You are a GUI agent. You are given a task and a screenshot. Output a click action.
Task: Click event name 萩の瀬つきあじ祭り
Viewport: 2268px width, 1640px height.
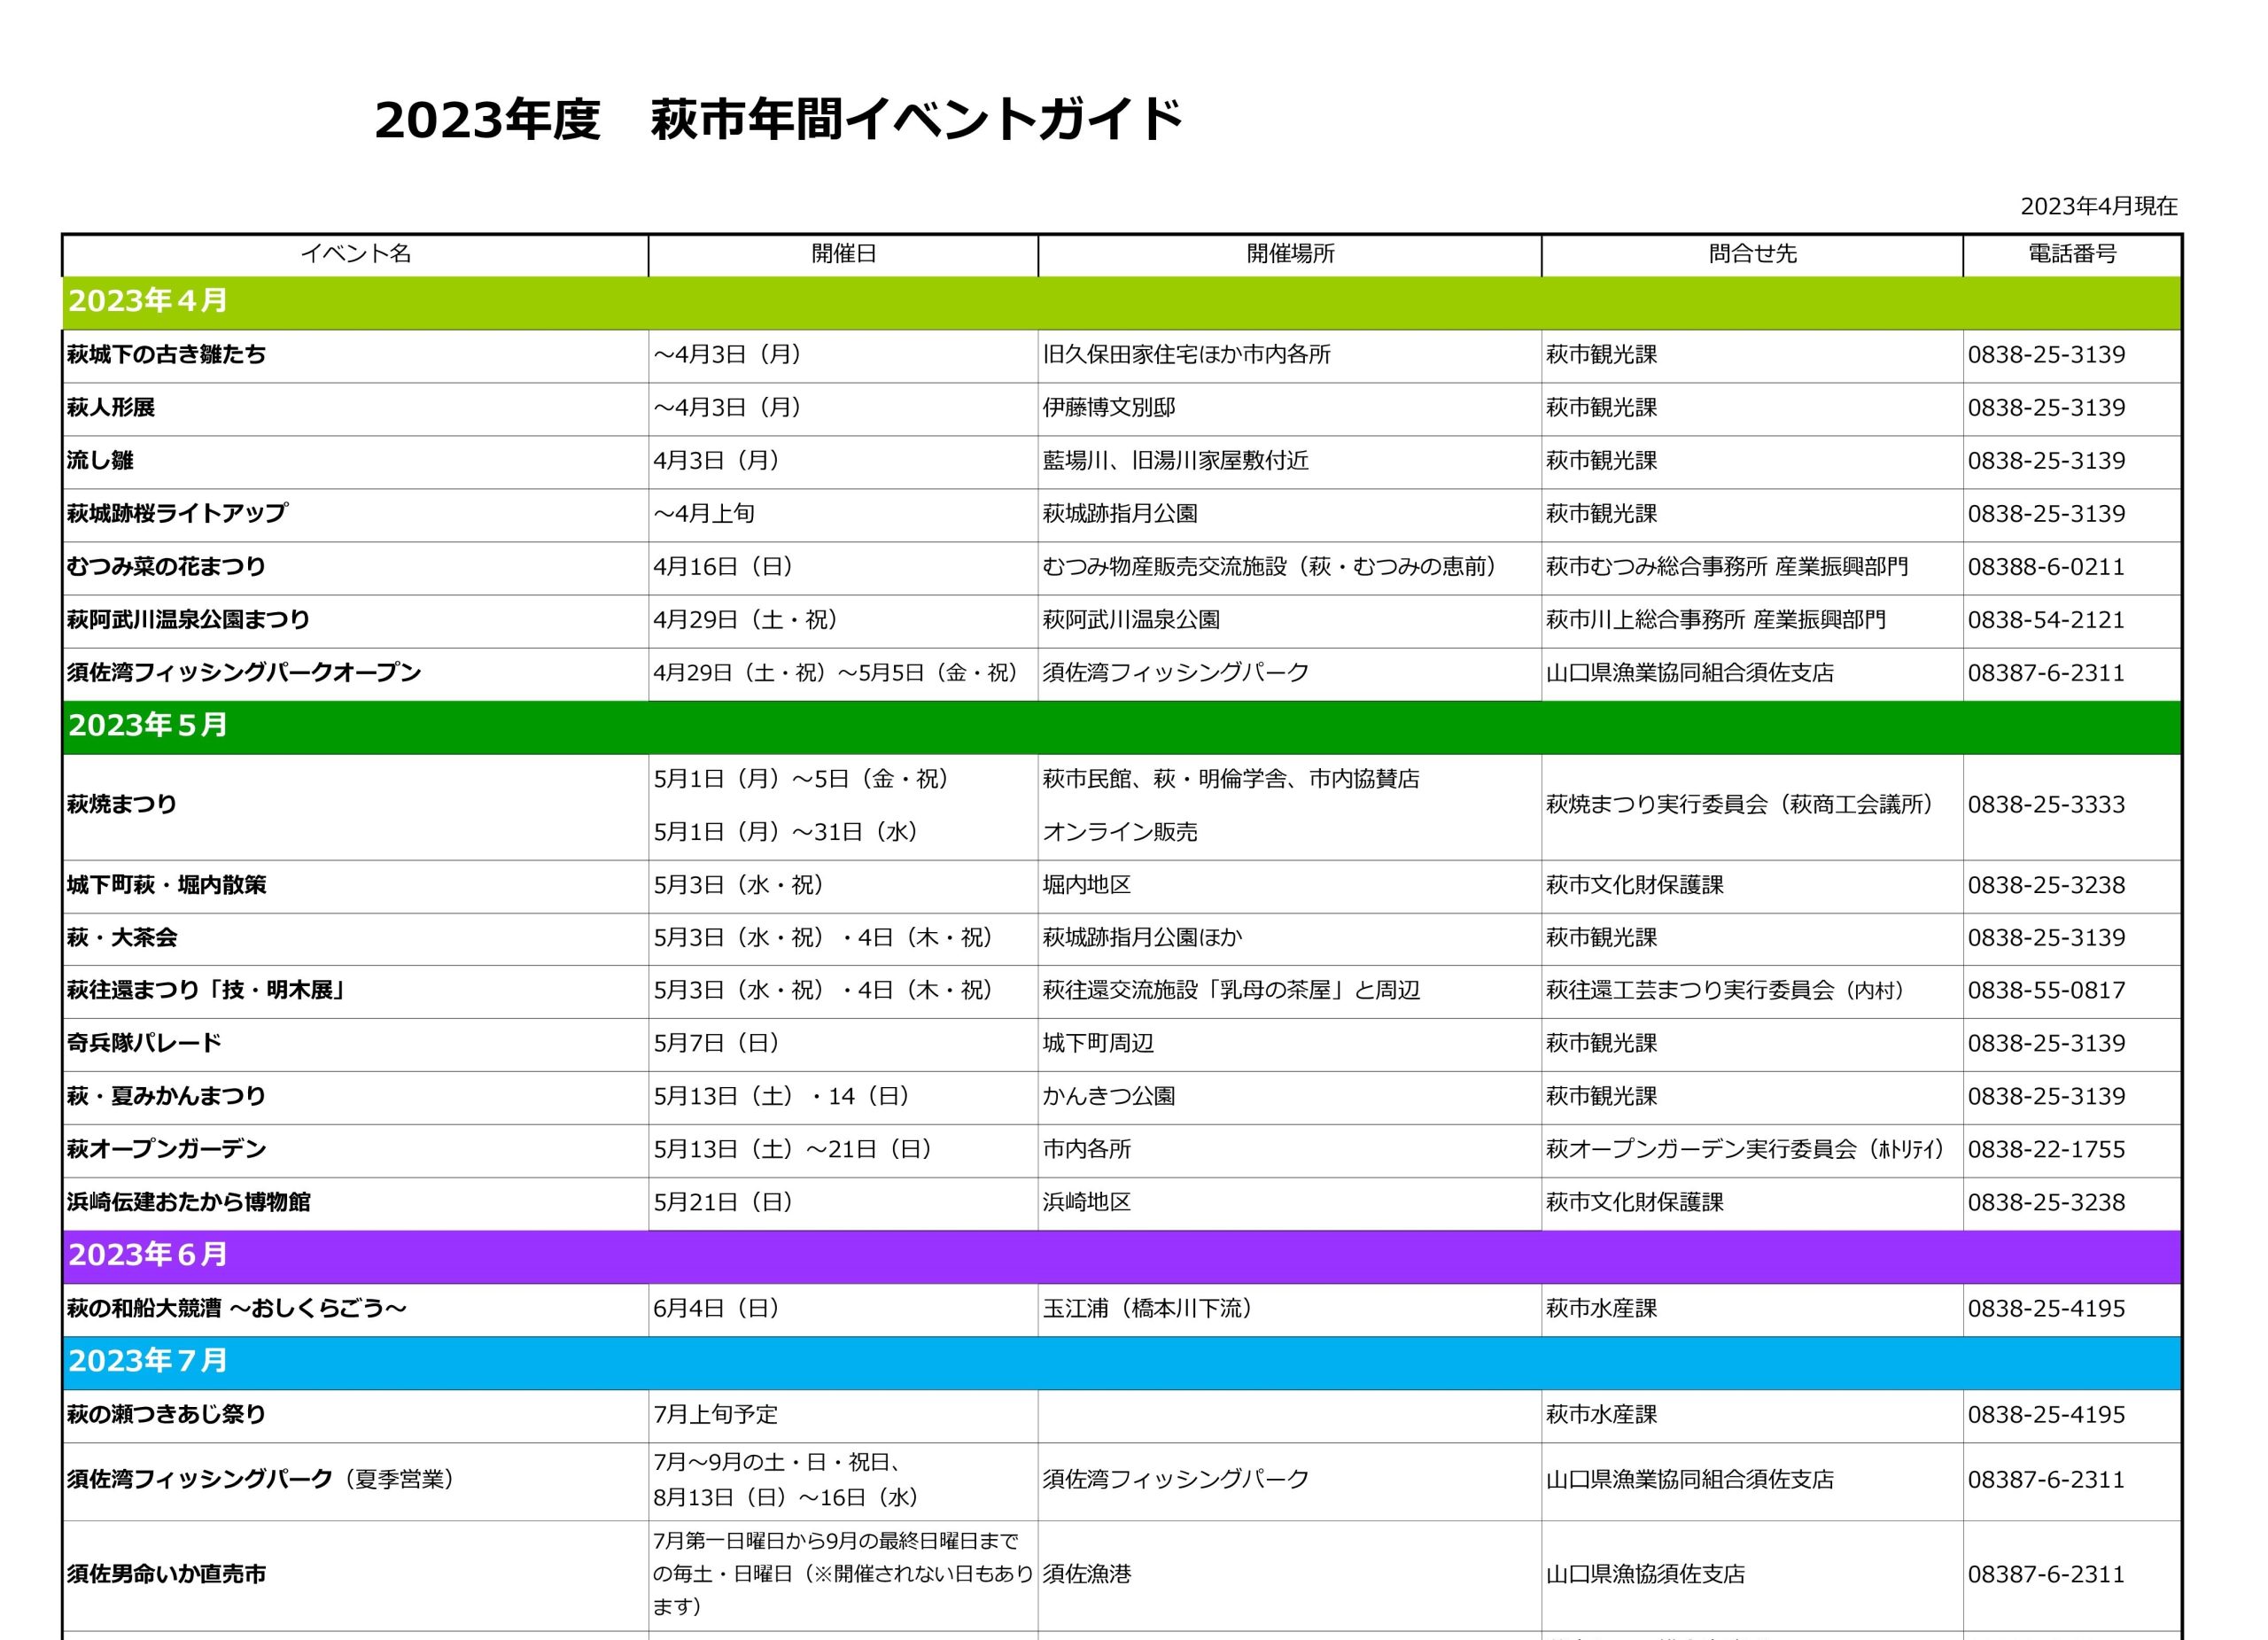(x=166, y=1415)
